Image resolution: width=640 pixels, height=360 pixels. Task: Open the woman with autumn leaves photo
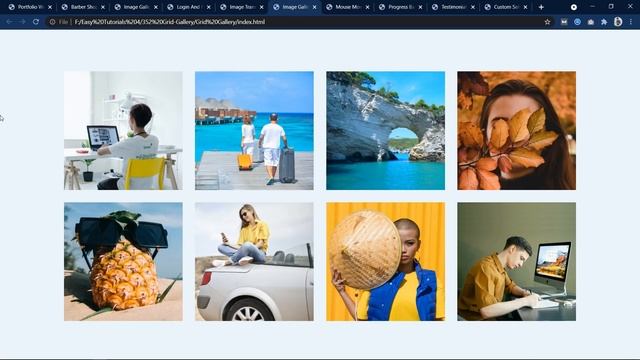pyautogui.click(x=516, y=131)
